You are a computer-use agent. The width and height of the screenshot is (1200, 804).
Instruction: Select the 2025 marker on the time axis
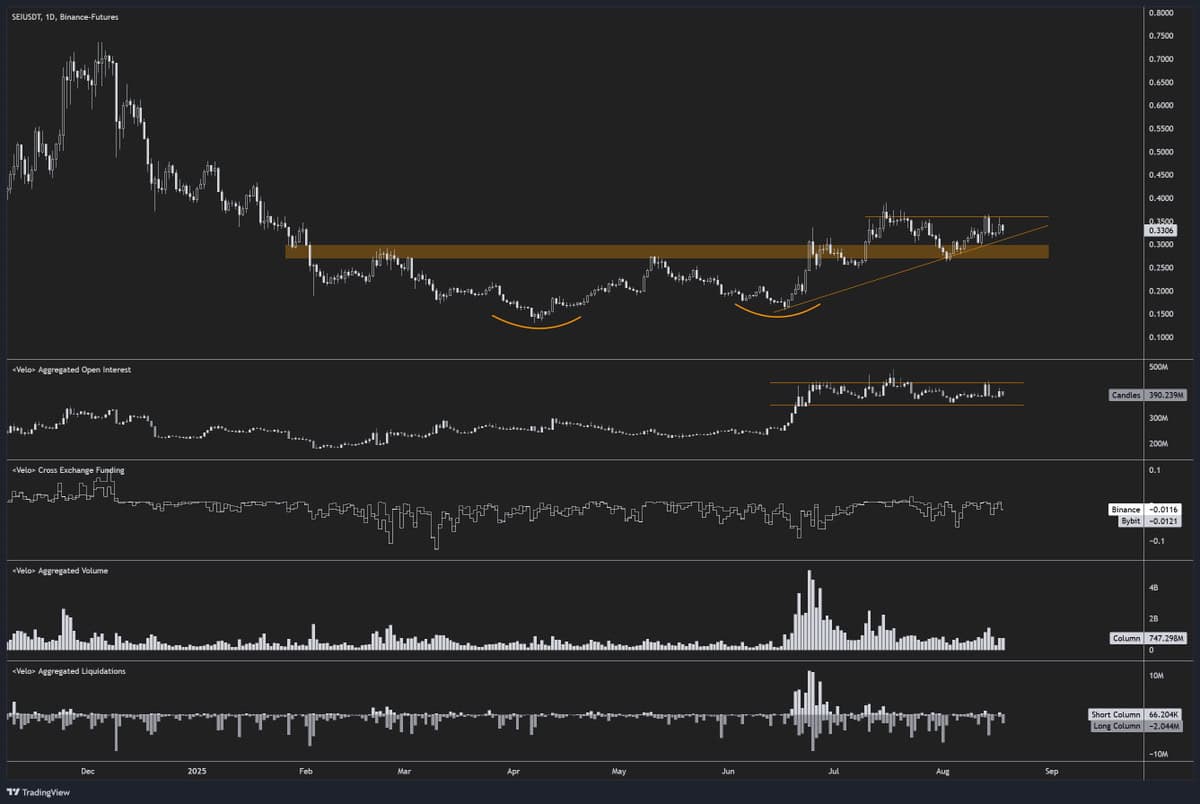(x=196, y=771)
